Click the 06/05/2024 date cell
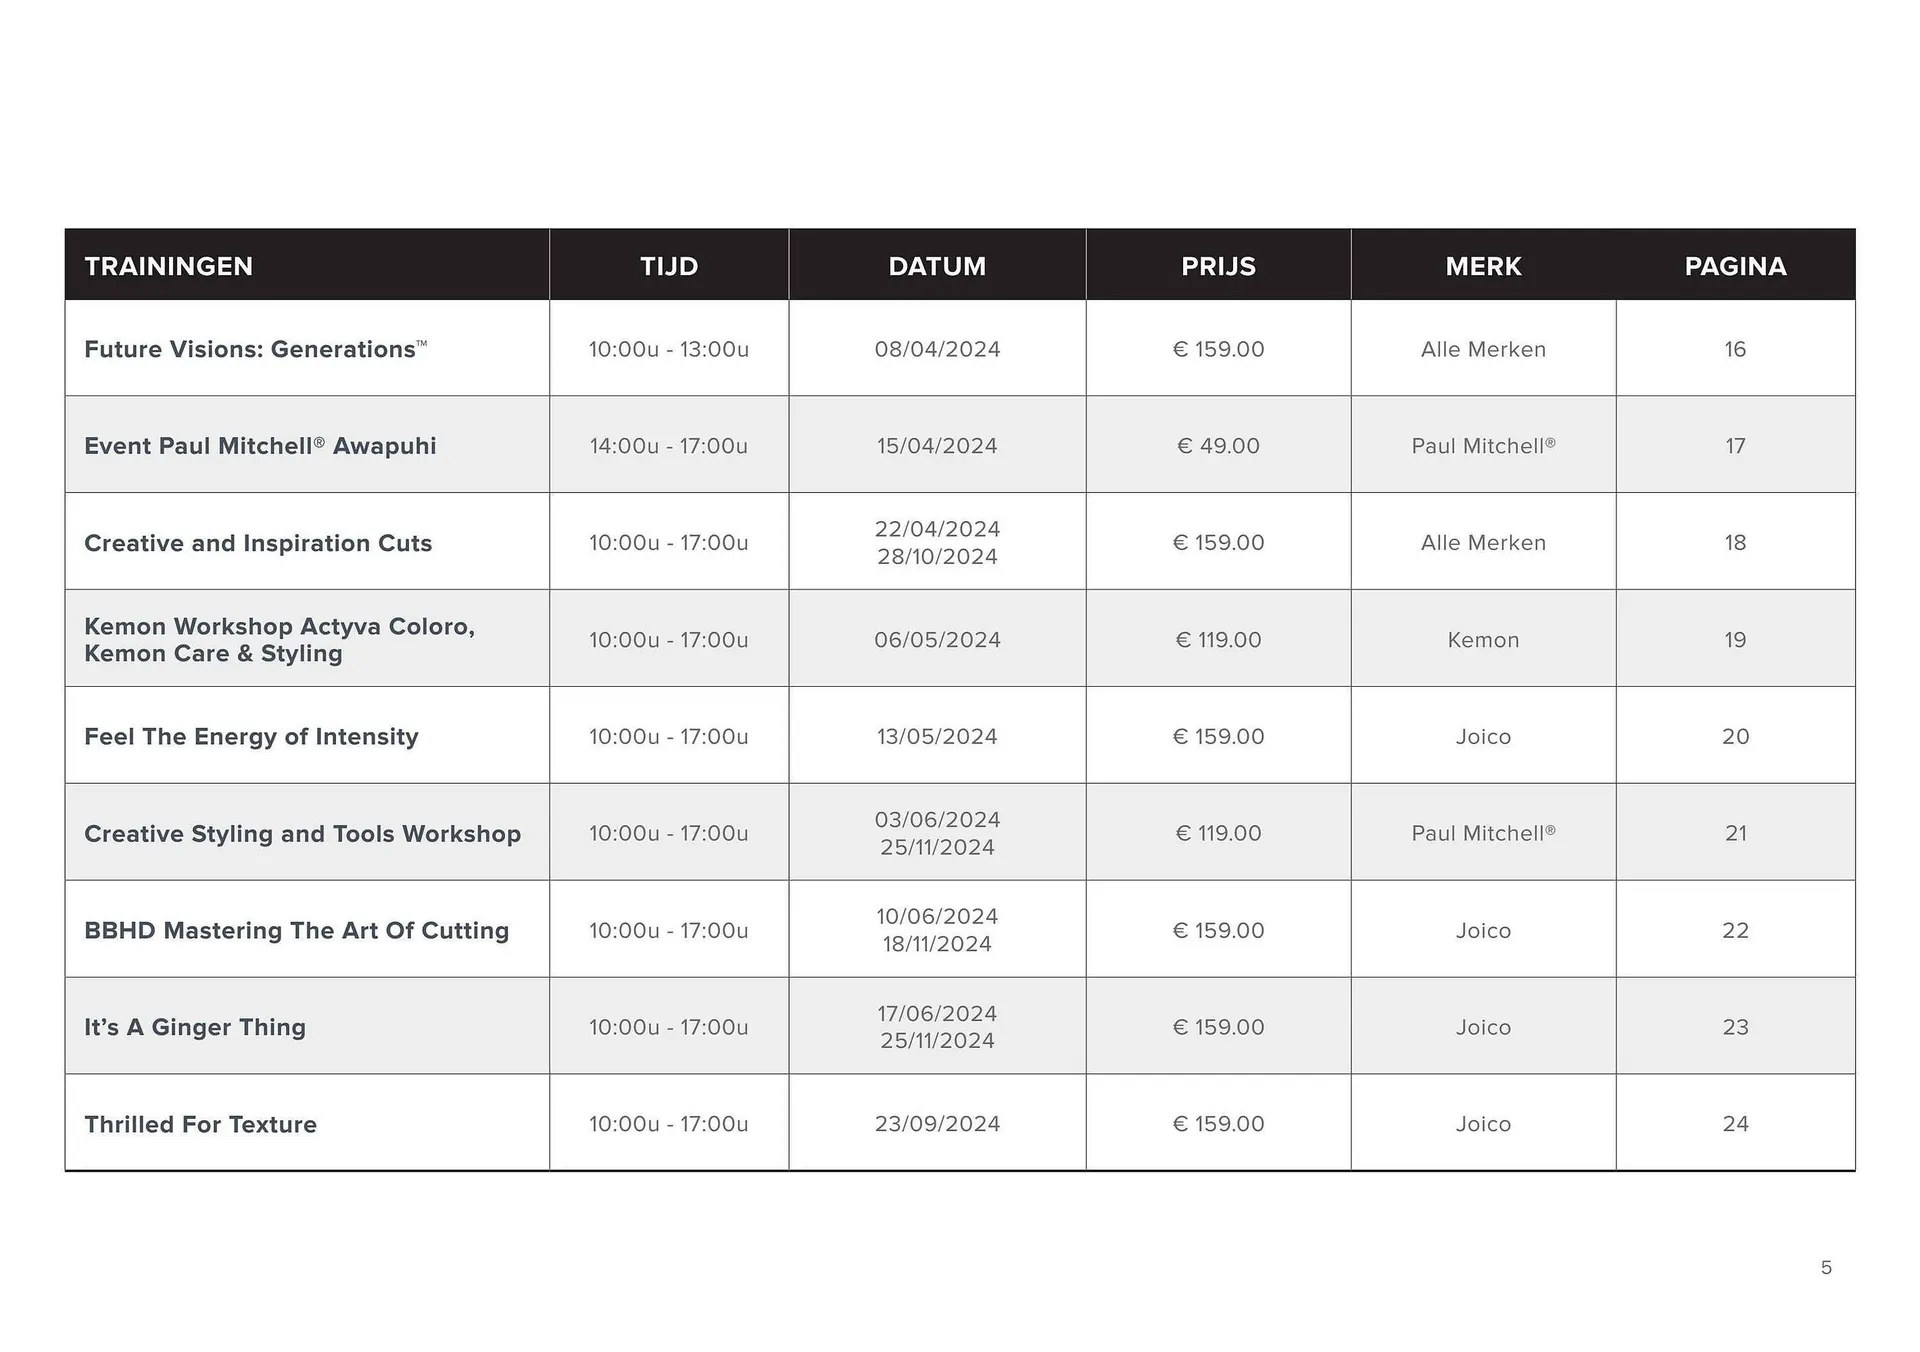Image resolution: width=1920 pixels, height=1352 pixels. pyautogui.click(x=937, y=640)
